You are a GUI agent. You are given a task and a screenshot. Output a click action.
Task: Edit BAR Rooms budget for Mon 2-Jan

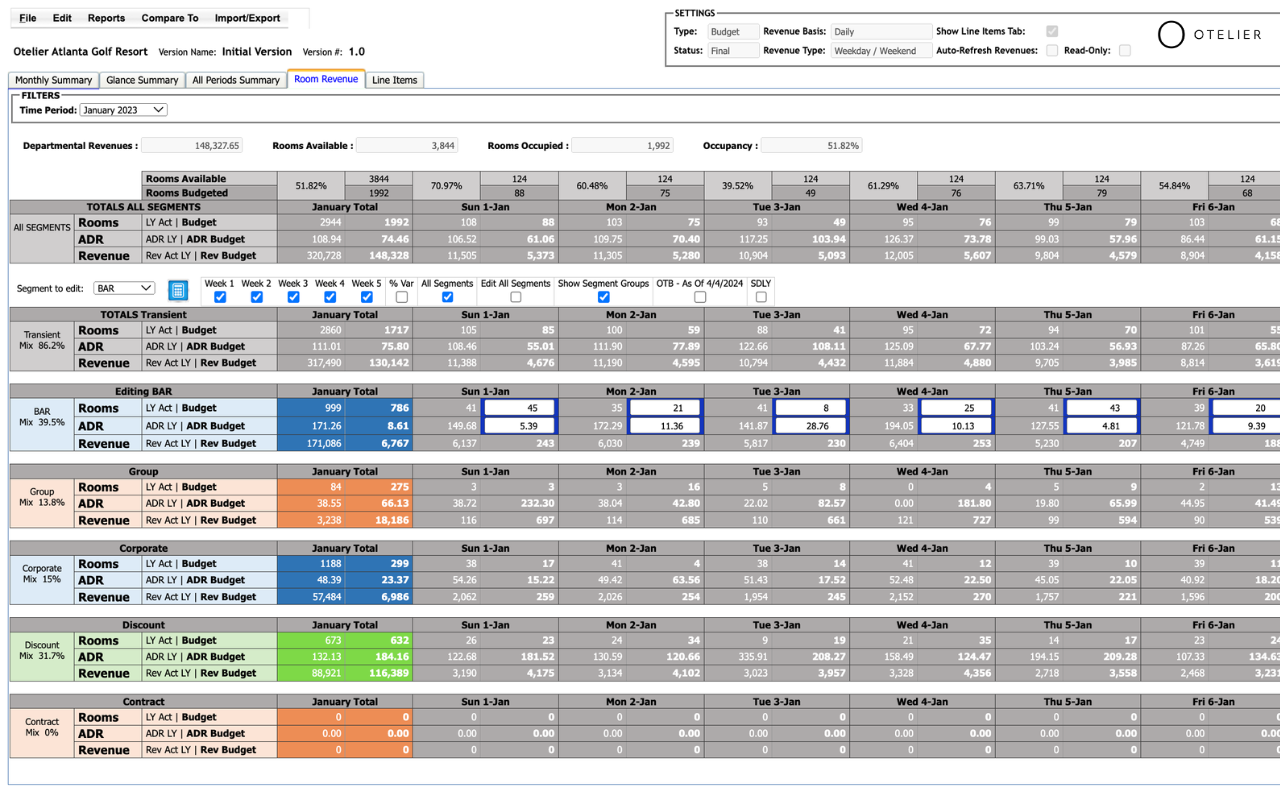click(x=665, y=408)
